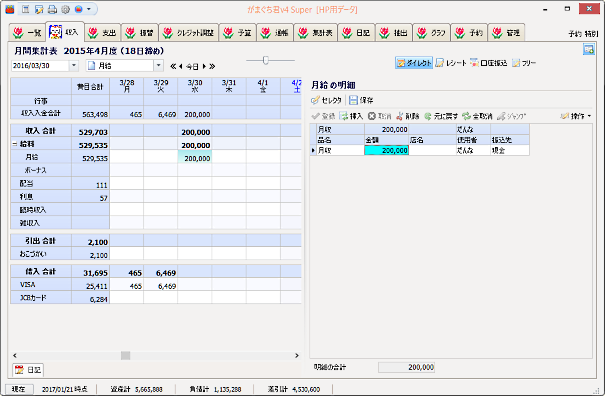
Task: Click the 日記 button at bottom left
Action: 28,370
